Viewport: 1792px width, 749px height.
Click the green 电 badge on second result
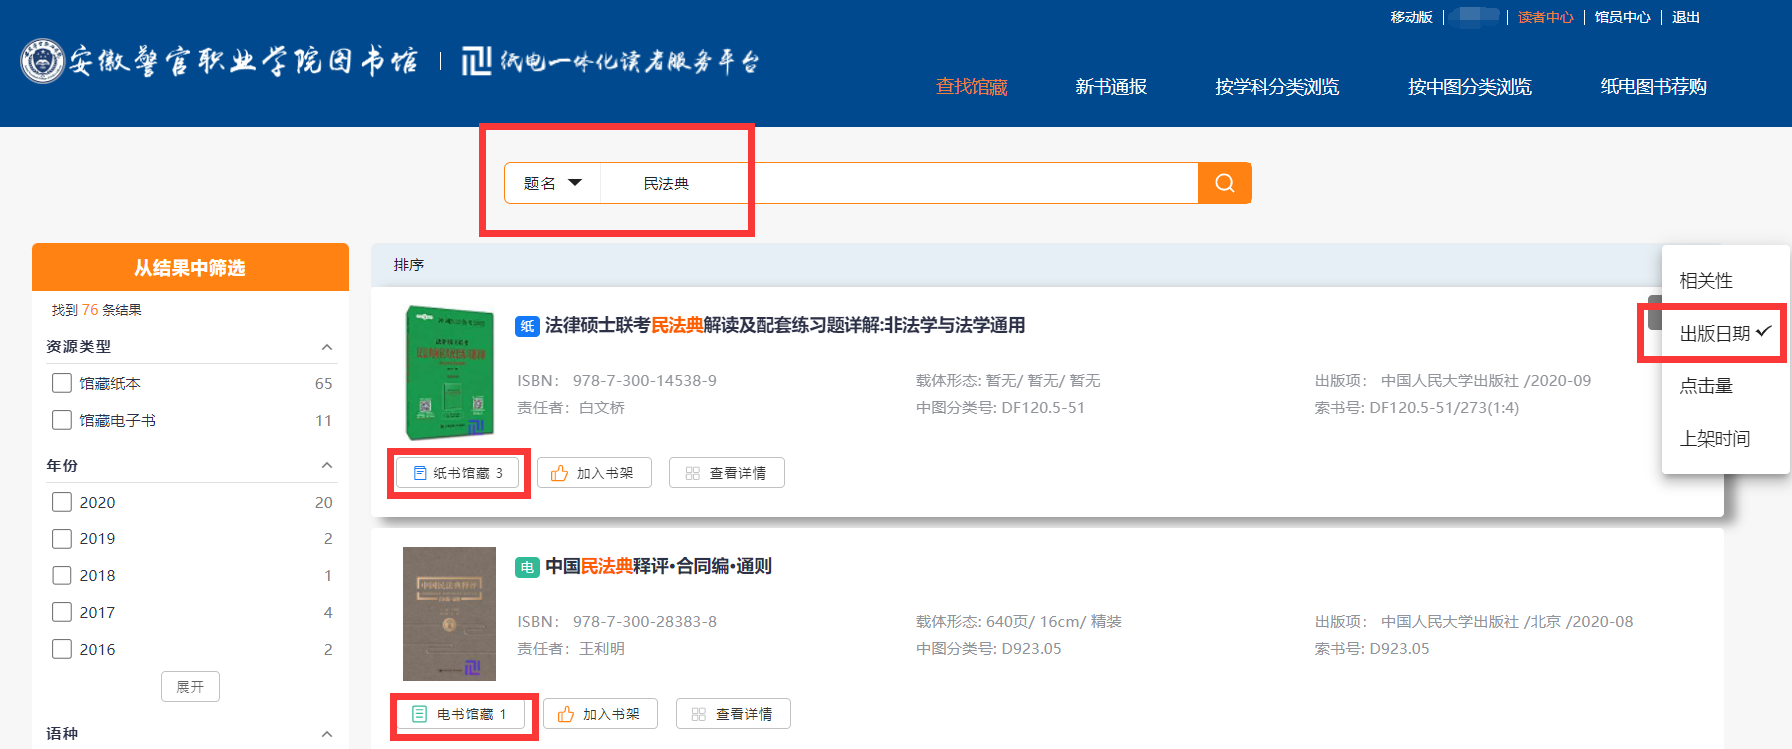(x=527, y=567)
